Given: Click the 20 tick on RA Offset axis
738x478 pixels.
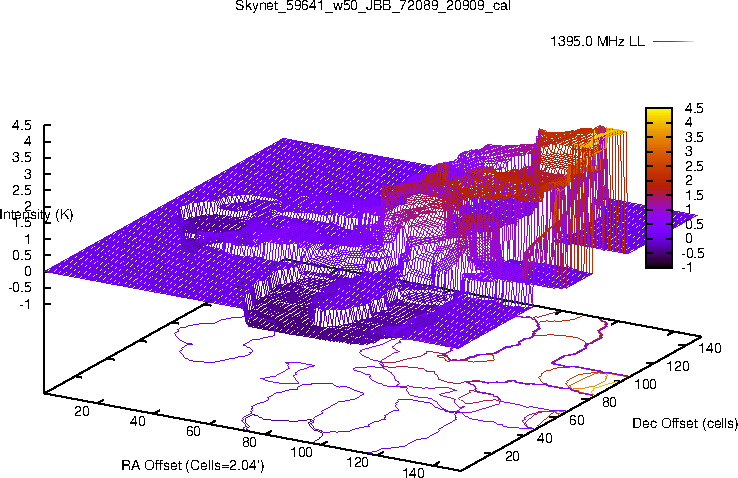Looking at the screenshot, I should pyautogui.click(x=82, y=411).
